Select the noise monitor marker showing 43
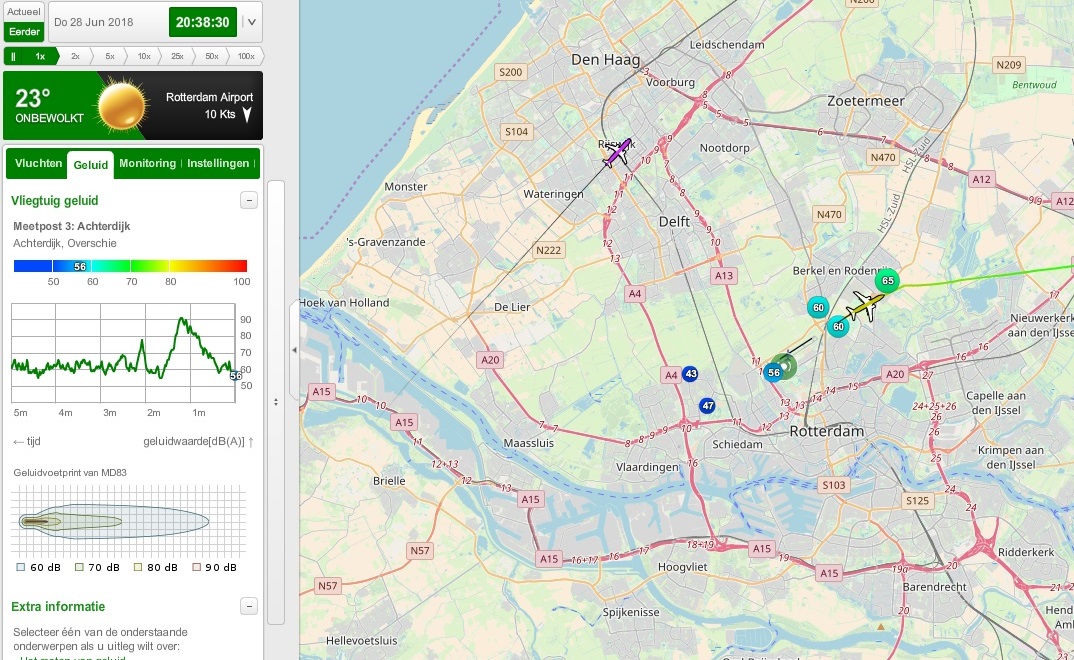 (690, 374)
